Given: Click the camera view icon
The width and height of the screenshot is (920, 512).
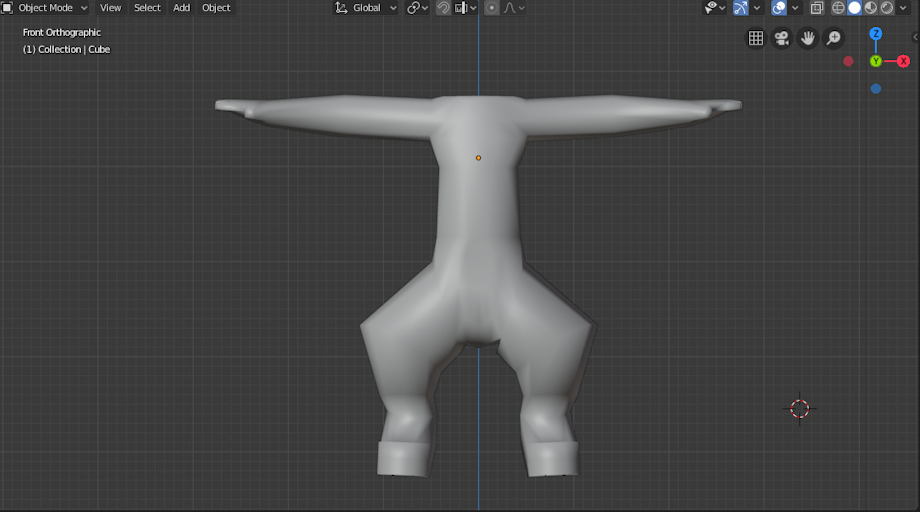Looking at the screenshot, I should point(782,38).
